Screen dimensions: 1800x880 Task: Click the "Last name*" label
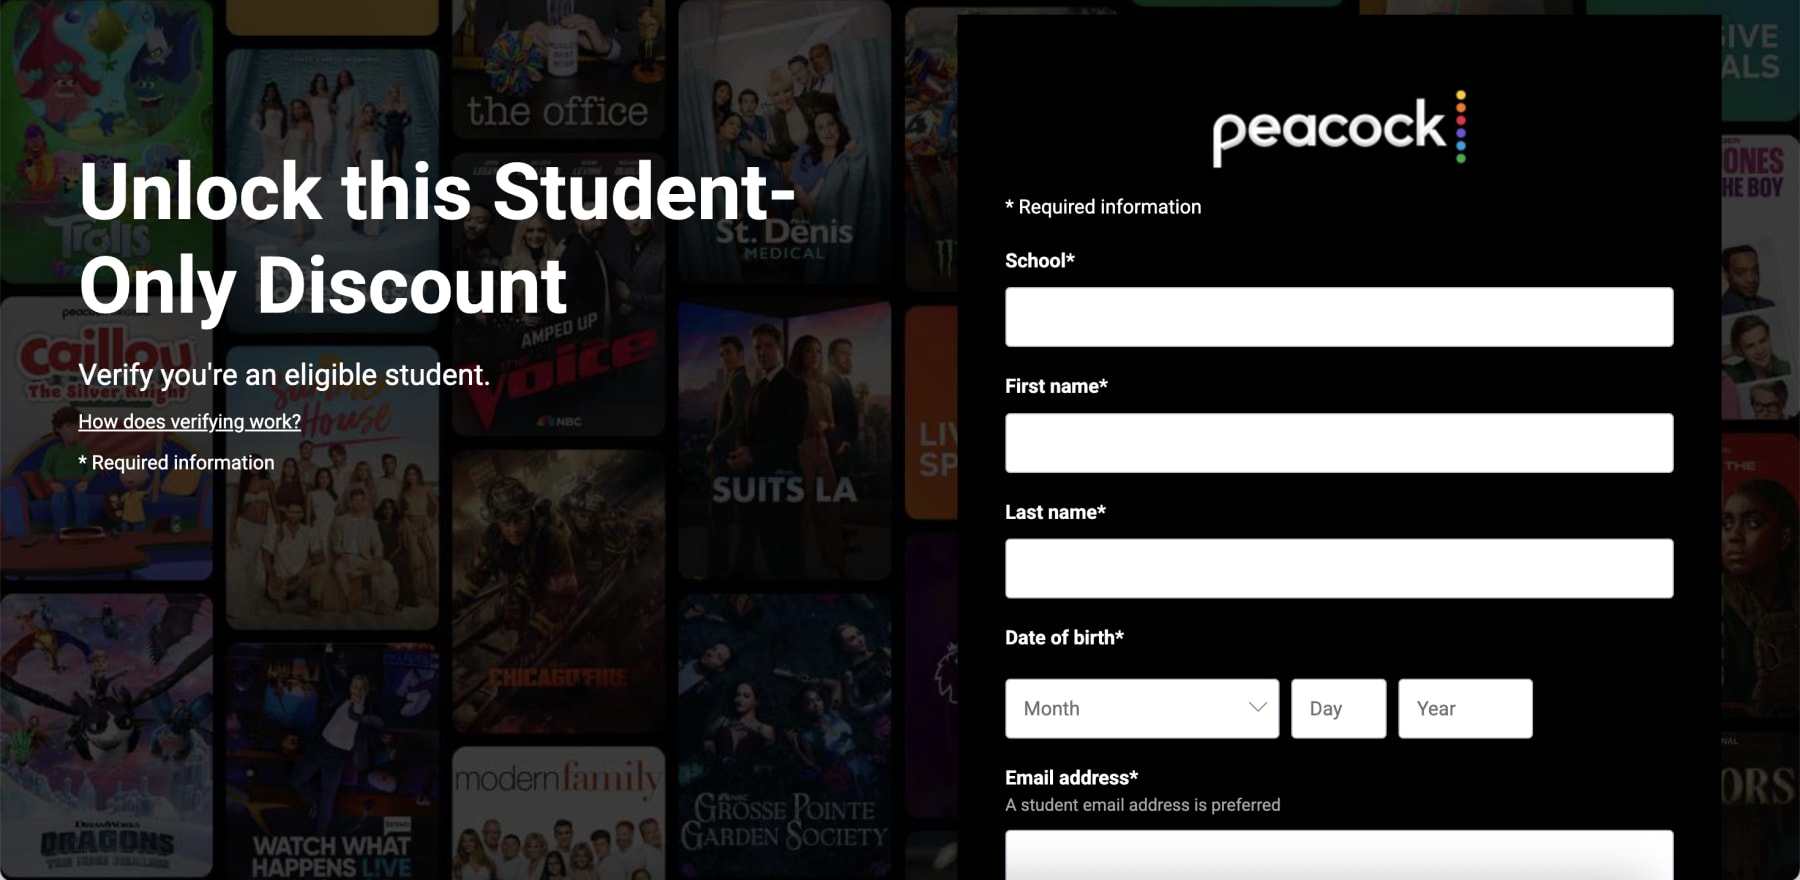pyautogui.click(x=1055, y=512)
